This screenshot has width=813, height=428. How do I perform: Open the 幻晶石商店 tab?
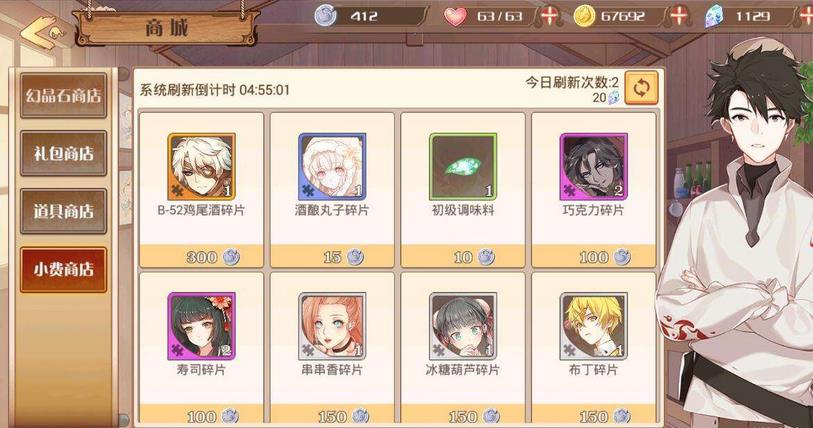[63, 95]
